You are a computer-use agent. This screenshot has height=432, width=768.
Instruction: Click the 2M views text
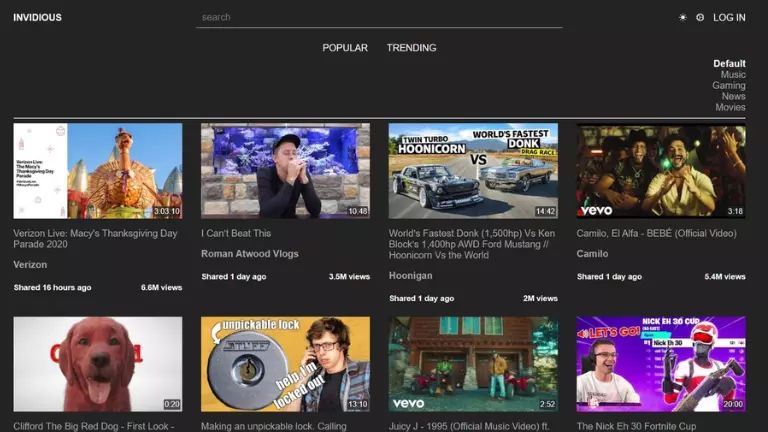[x=540, y=298]
